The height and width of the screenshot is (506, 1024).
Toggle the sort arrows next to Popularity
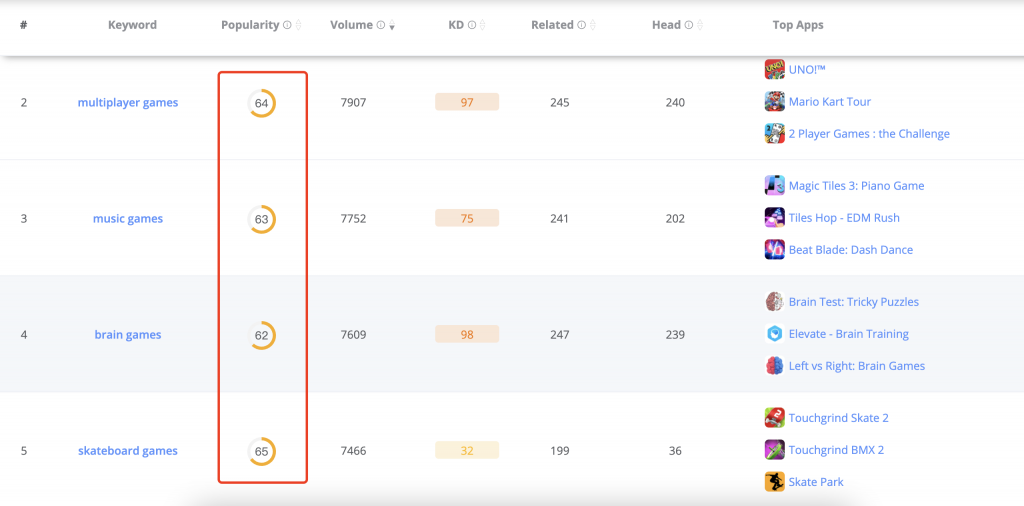[x=298, y=25]
